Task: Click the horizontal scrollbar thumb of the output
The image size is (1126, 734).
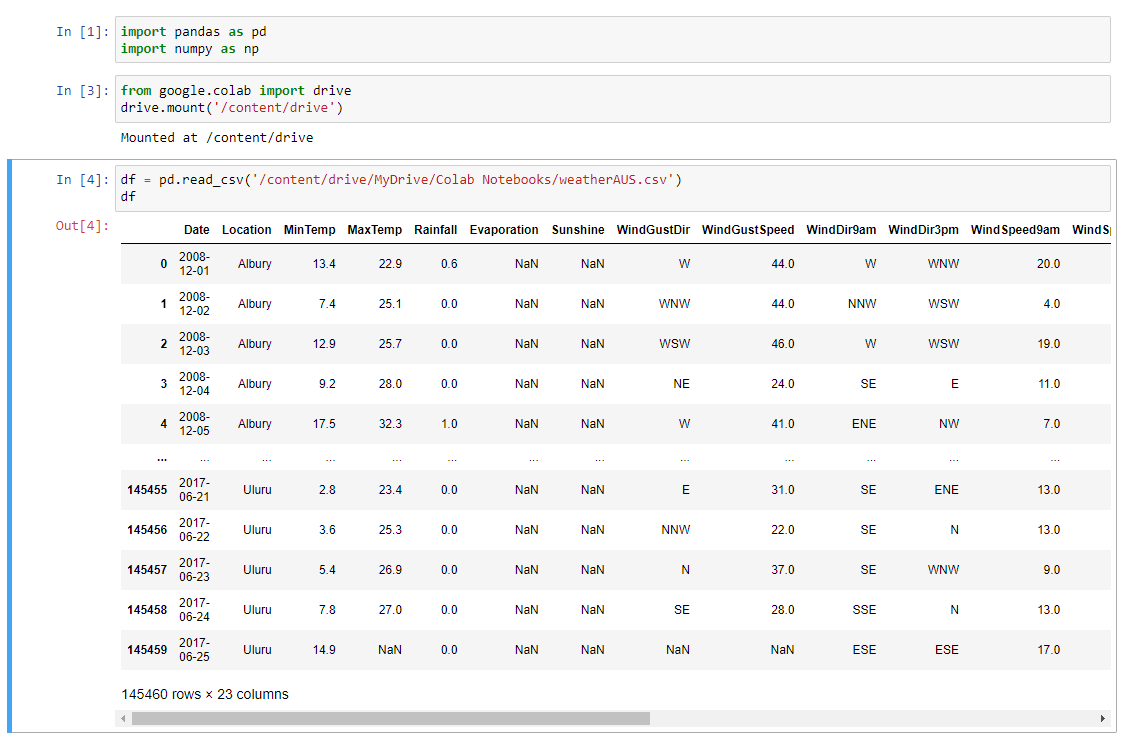Action: [391, 718]
